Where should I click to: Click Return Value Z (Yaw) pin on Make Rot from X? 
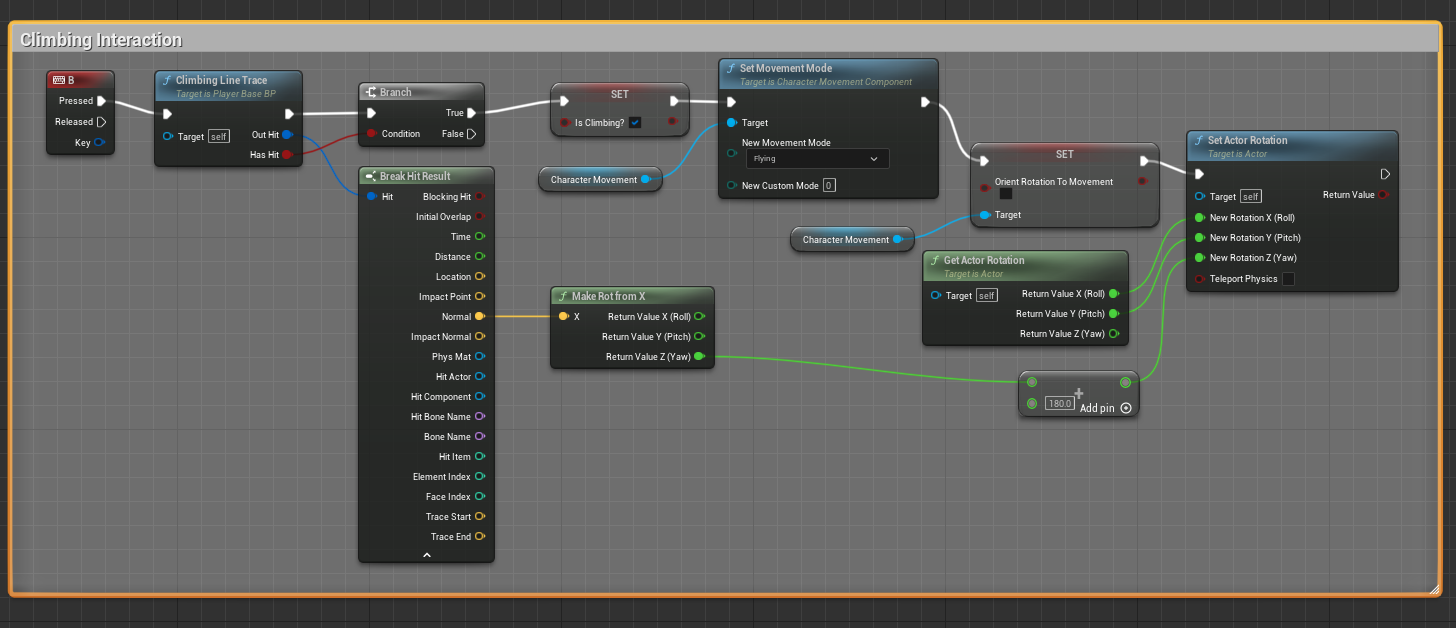pyautogui.click(x=698, y=356)
